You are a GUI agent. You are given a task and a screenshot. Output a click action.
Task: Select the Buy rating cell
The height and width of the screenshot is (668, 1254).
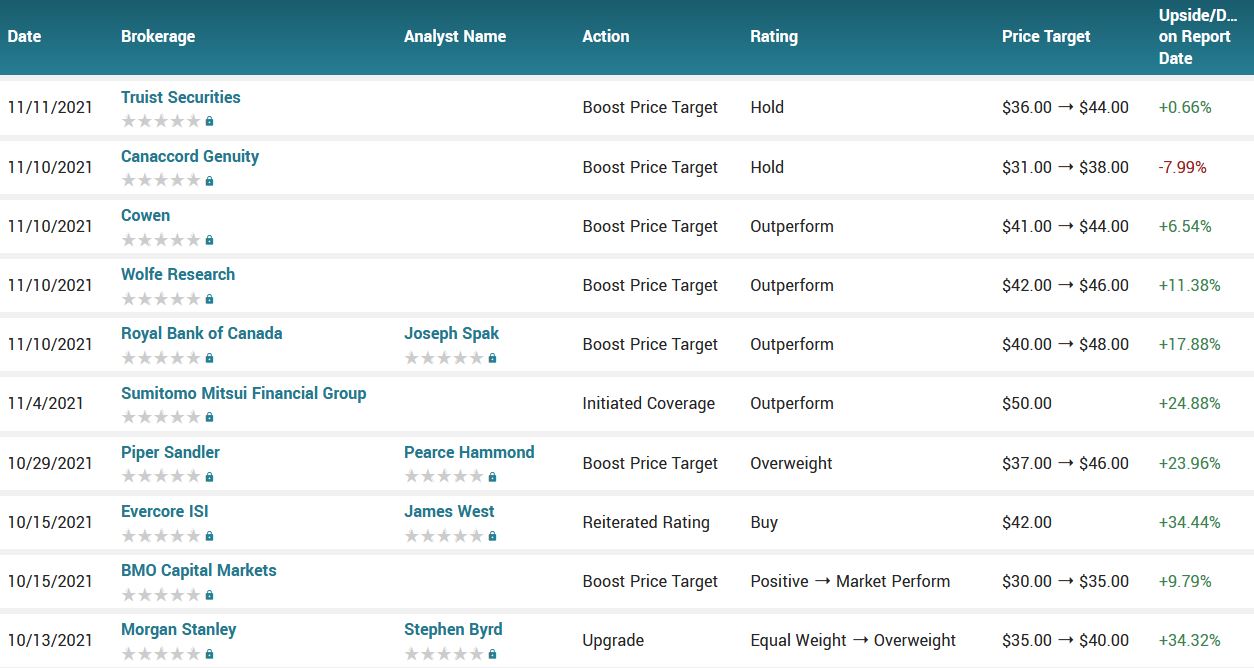[x=764, y=522]
